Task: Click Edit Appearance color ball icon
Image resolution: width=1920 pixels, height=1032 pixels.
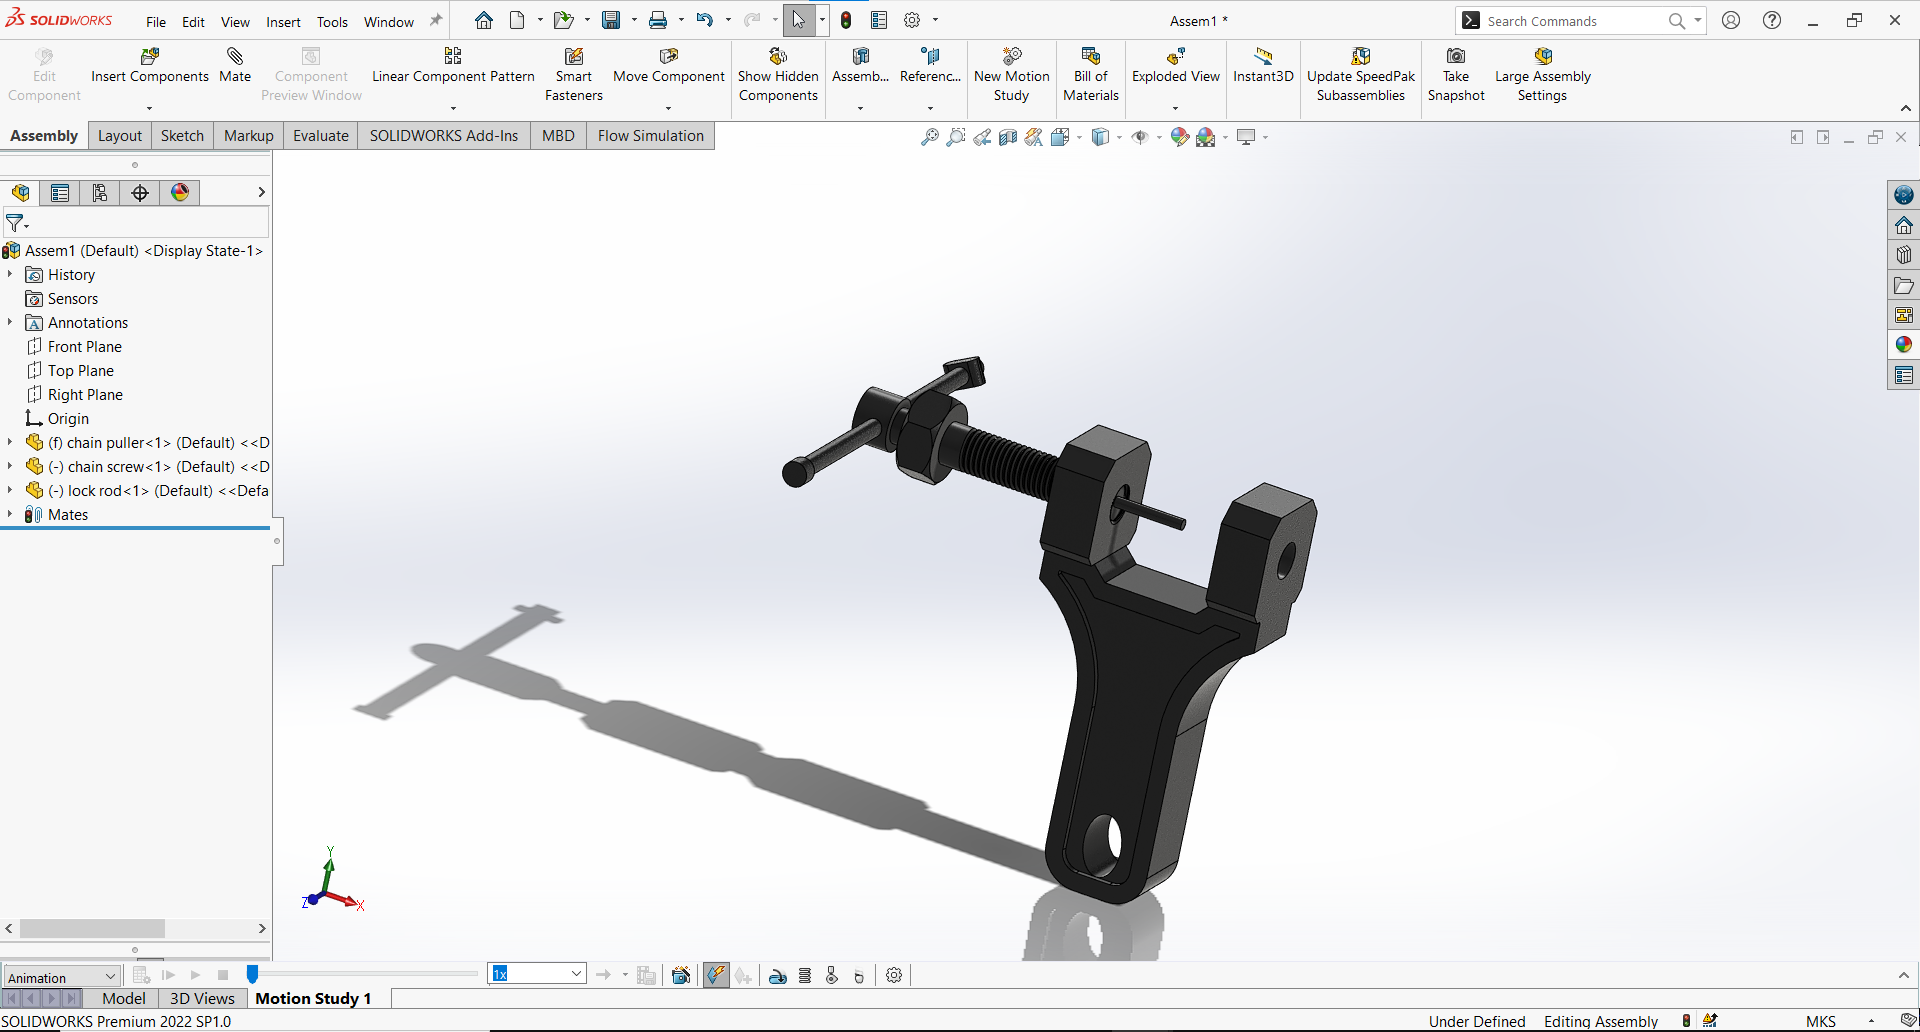Action: tap(1180, 137)
